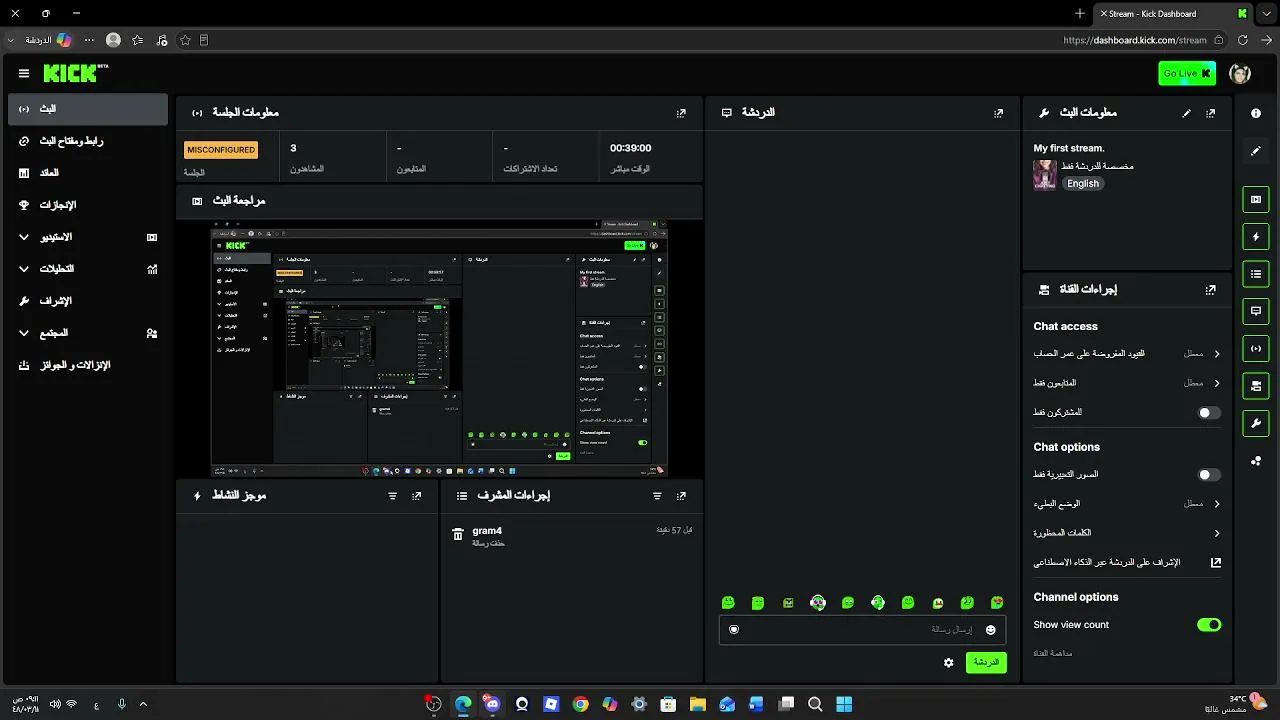Screen dimensions: 1280x720
Task: Open Discord from the Windows taskbar
Action: point(492,704)
